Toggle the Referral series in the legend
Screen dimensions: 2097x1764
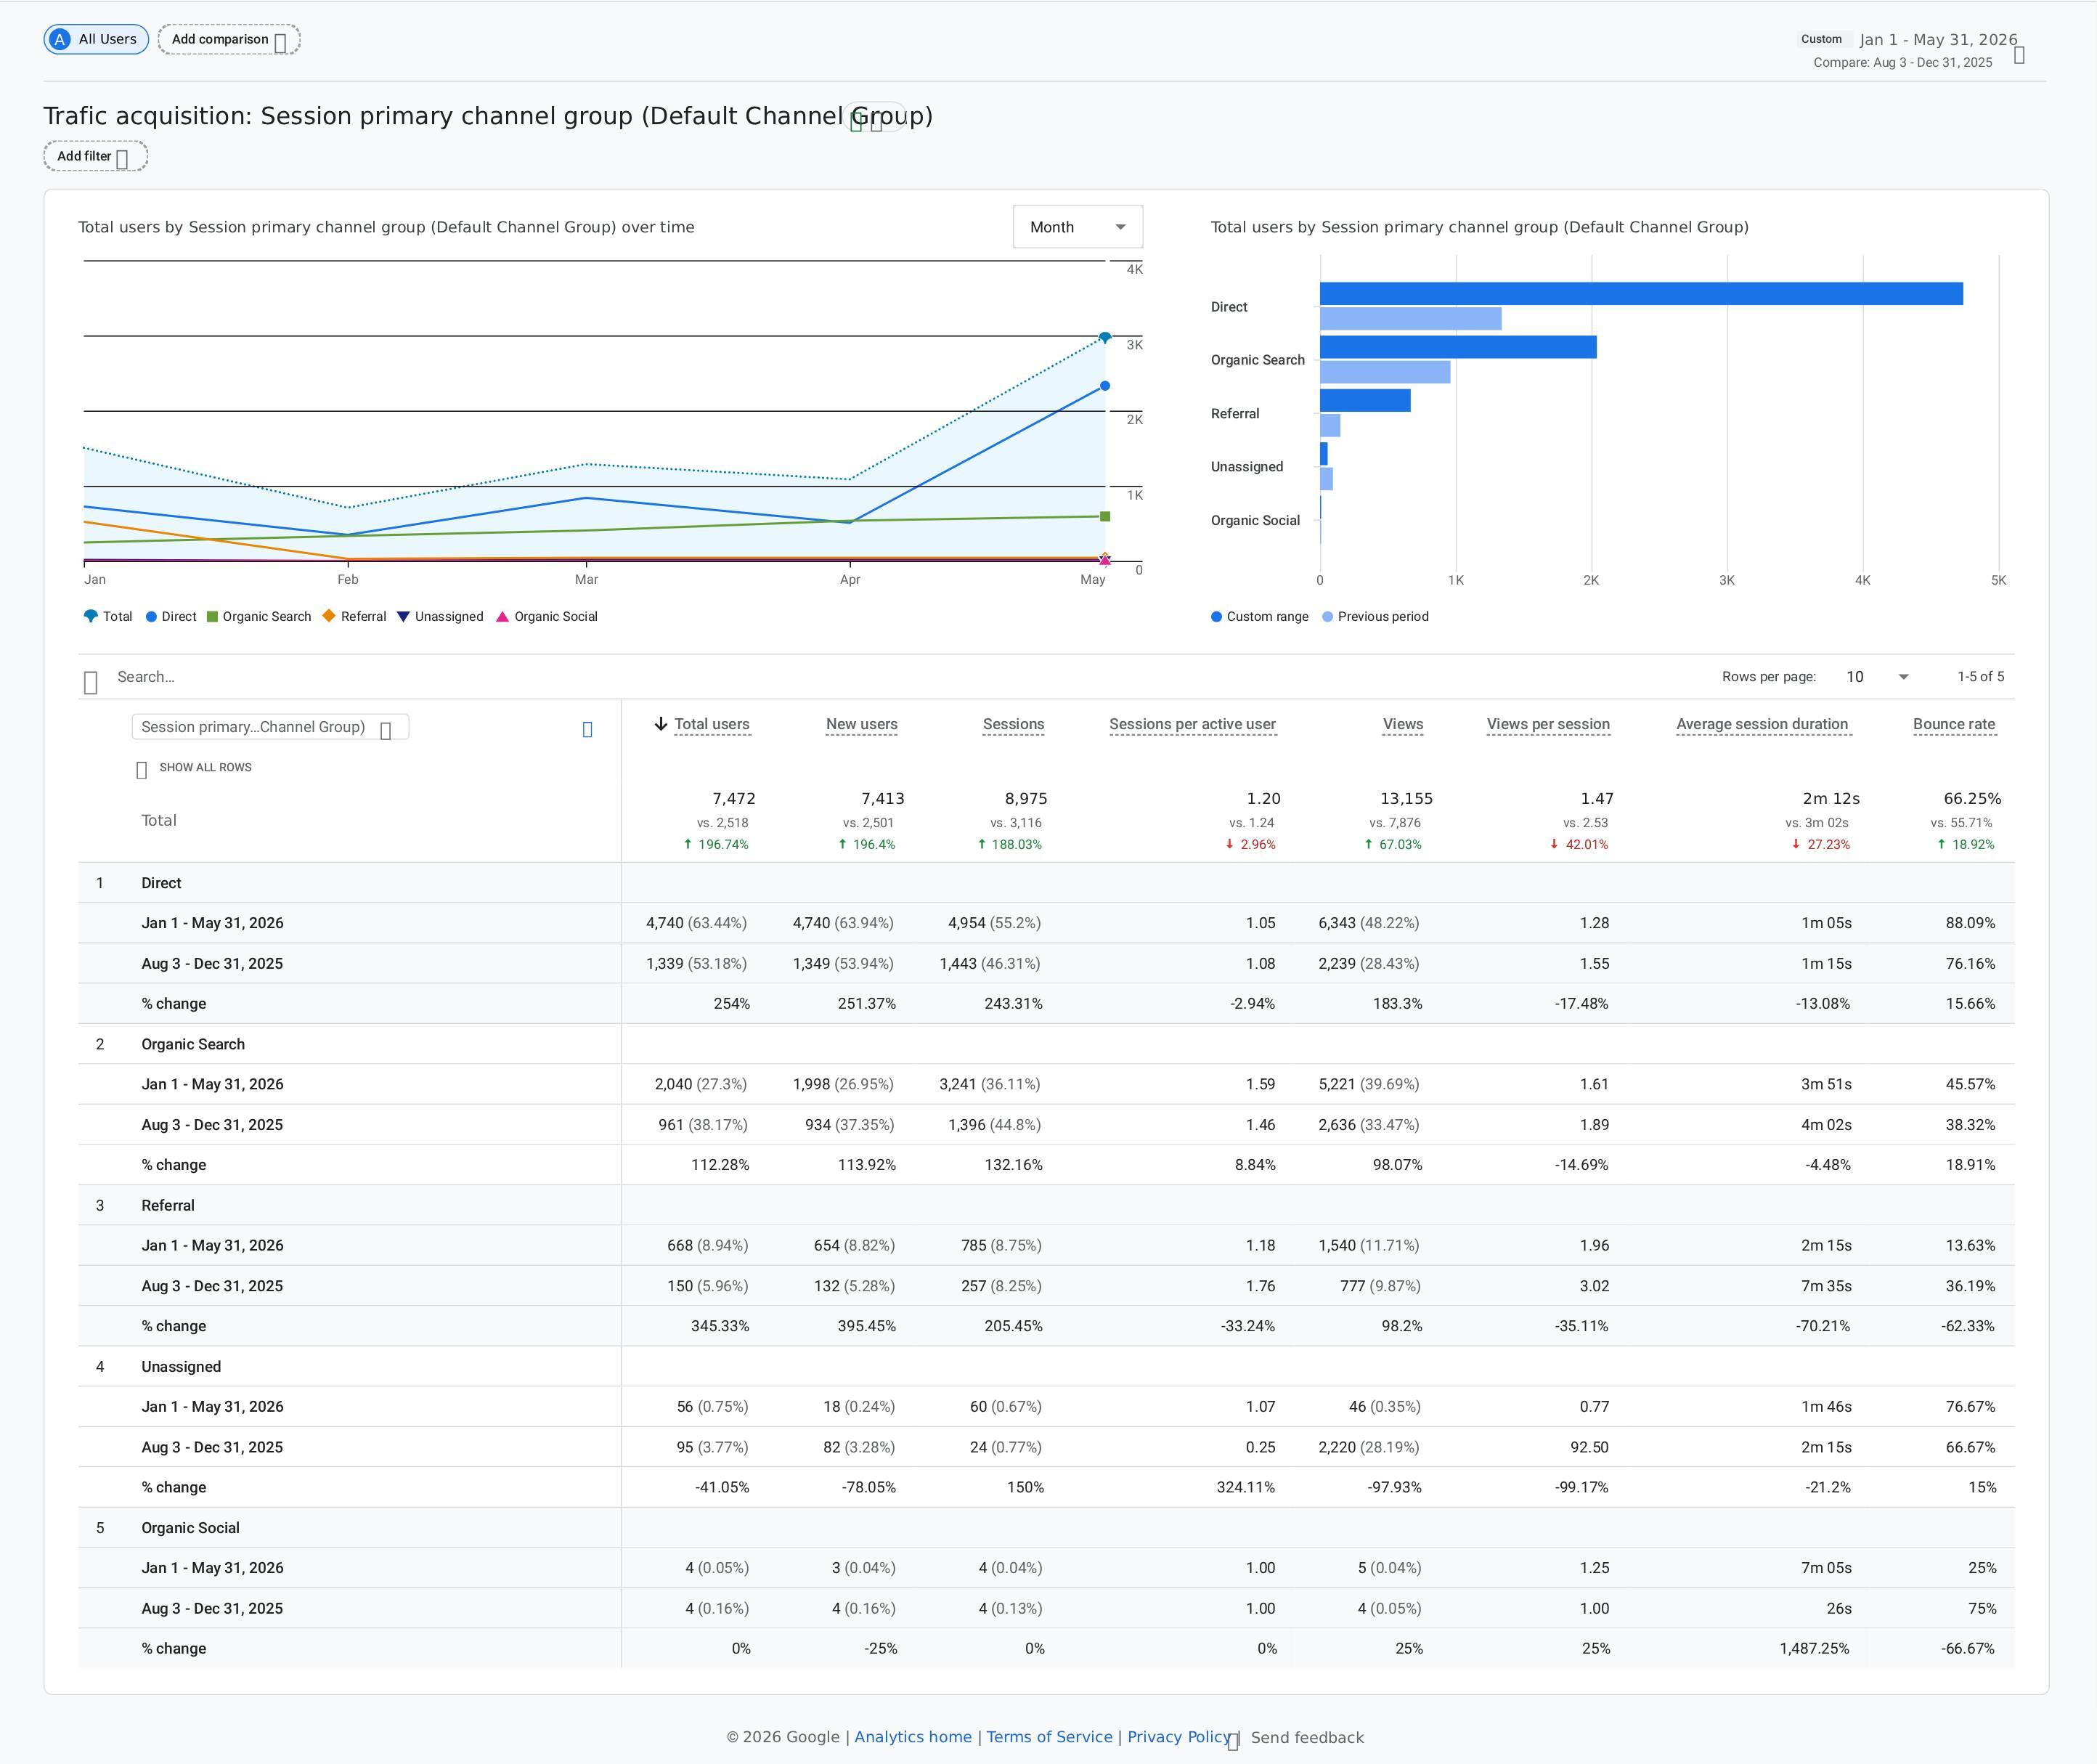(x=354, y=617)
